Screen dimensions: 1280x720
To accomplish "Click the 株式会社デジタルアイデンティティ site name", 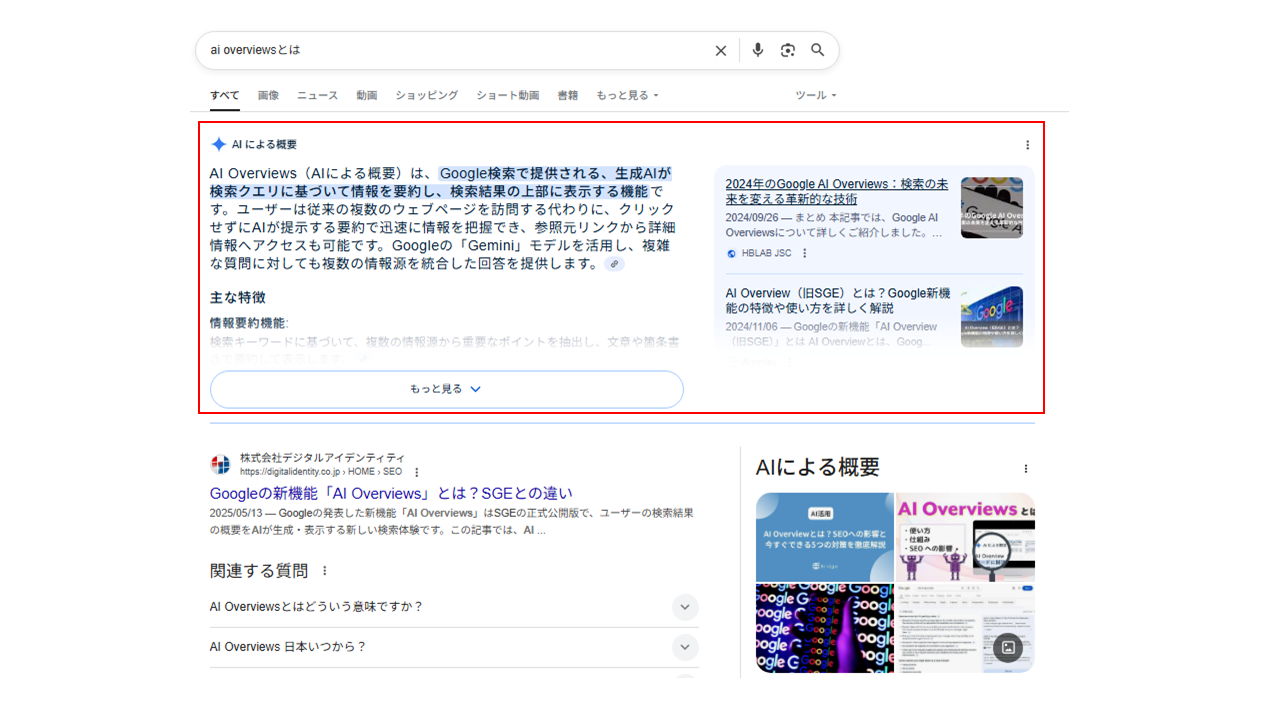I will pyautogui.click(x=322, y=457).
